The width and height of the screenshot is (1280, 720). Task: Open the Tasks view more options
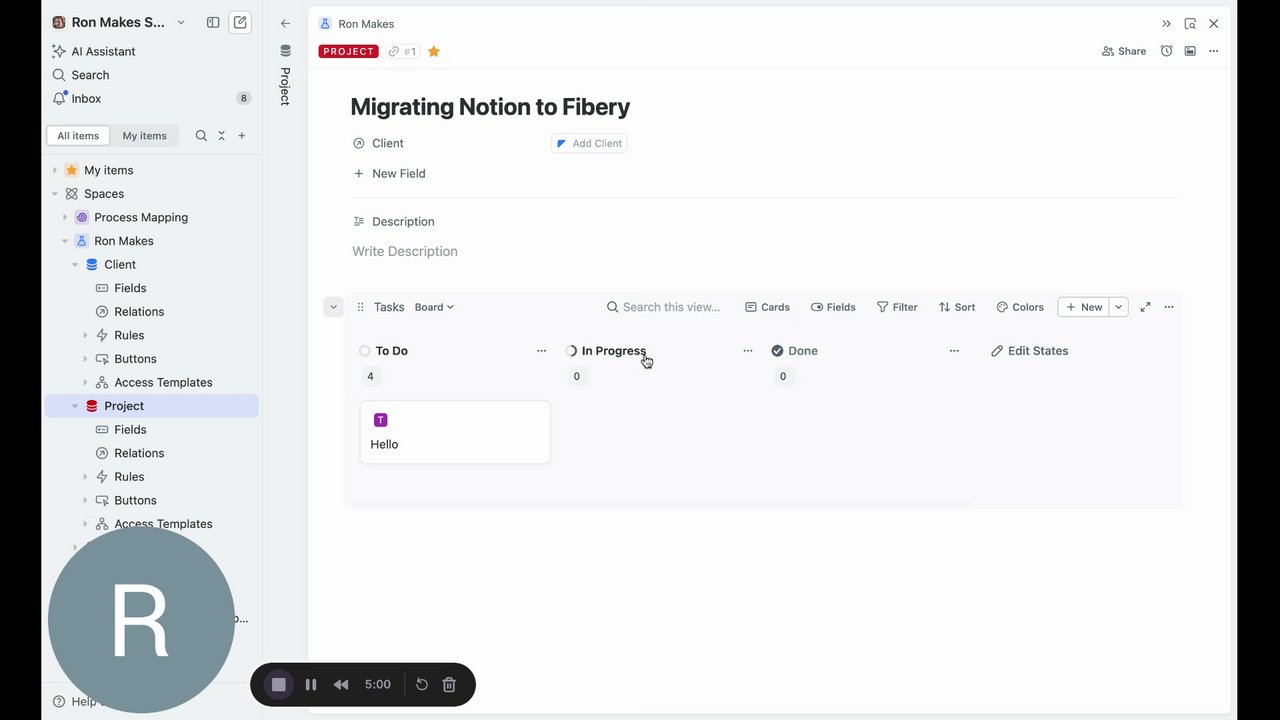(x=1169, y=307)
